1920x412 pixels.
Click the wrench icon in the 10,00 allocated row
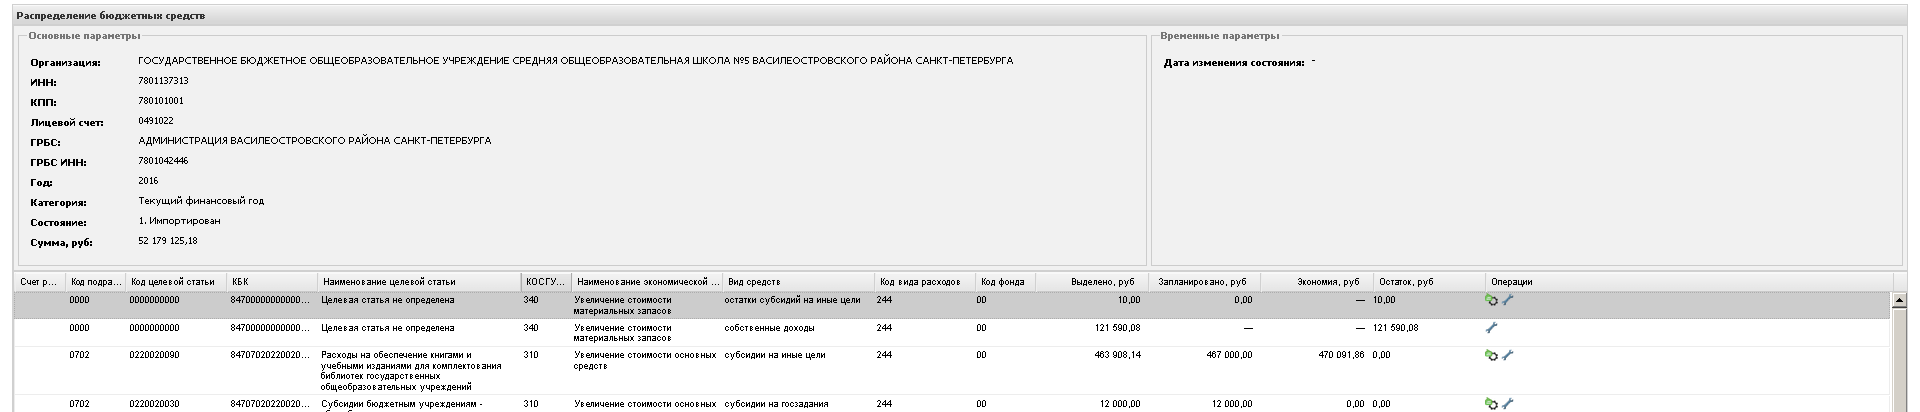tap(1508, 299)
